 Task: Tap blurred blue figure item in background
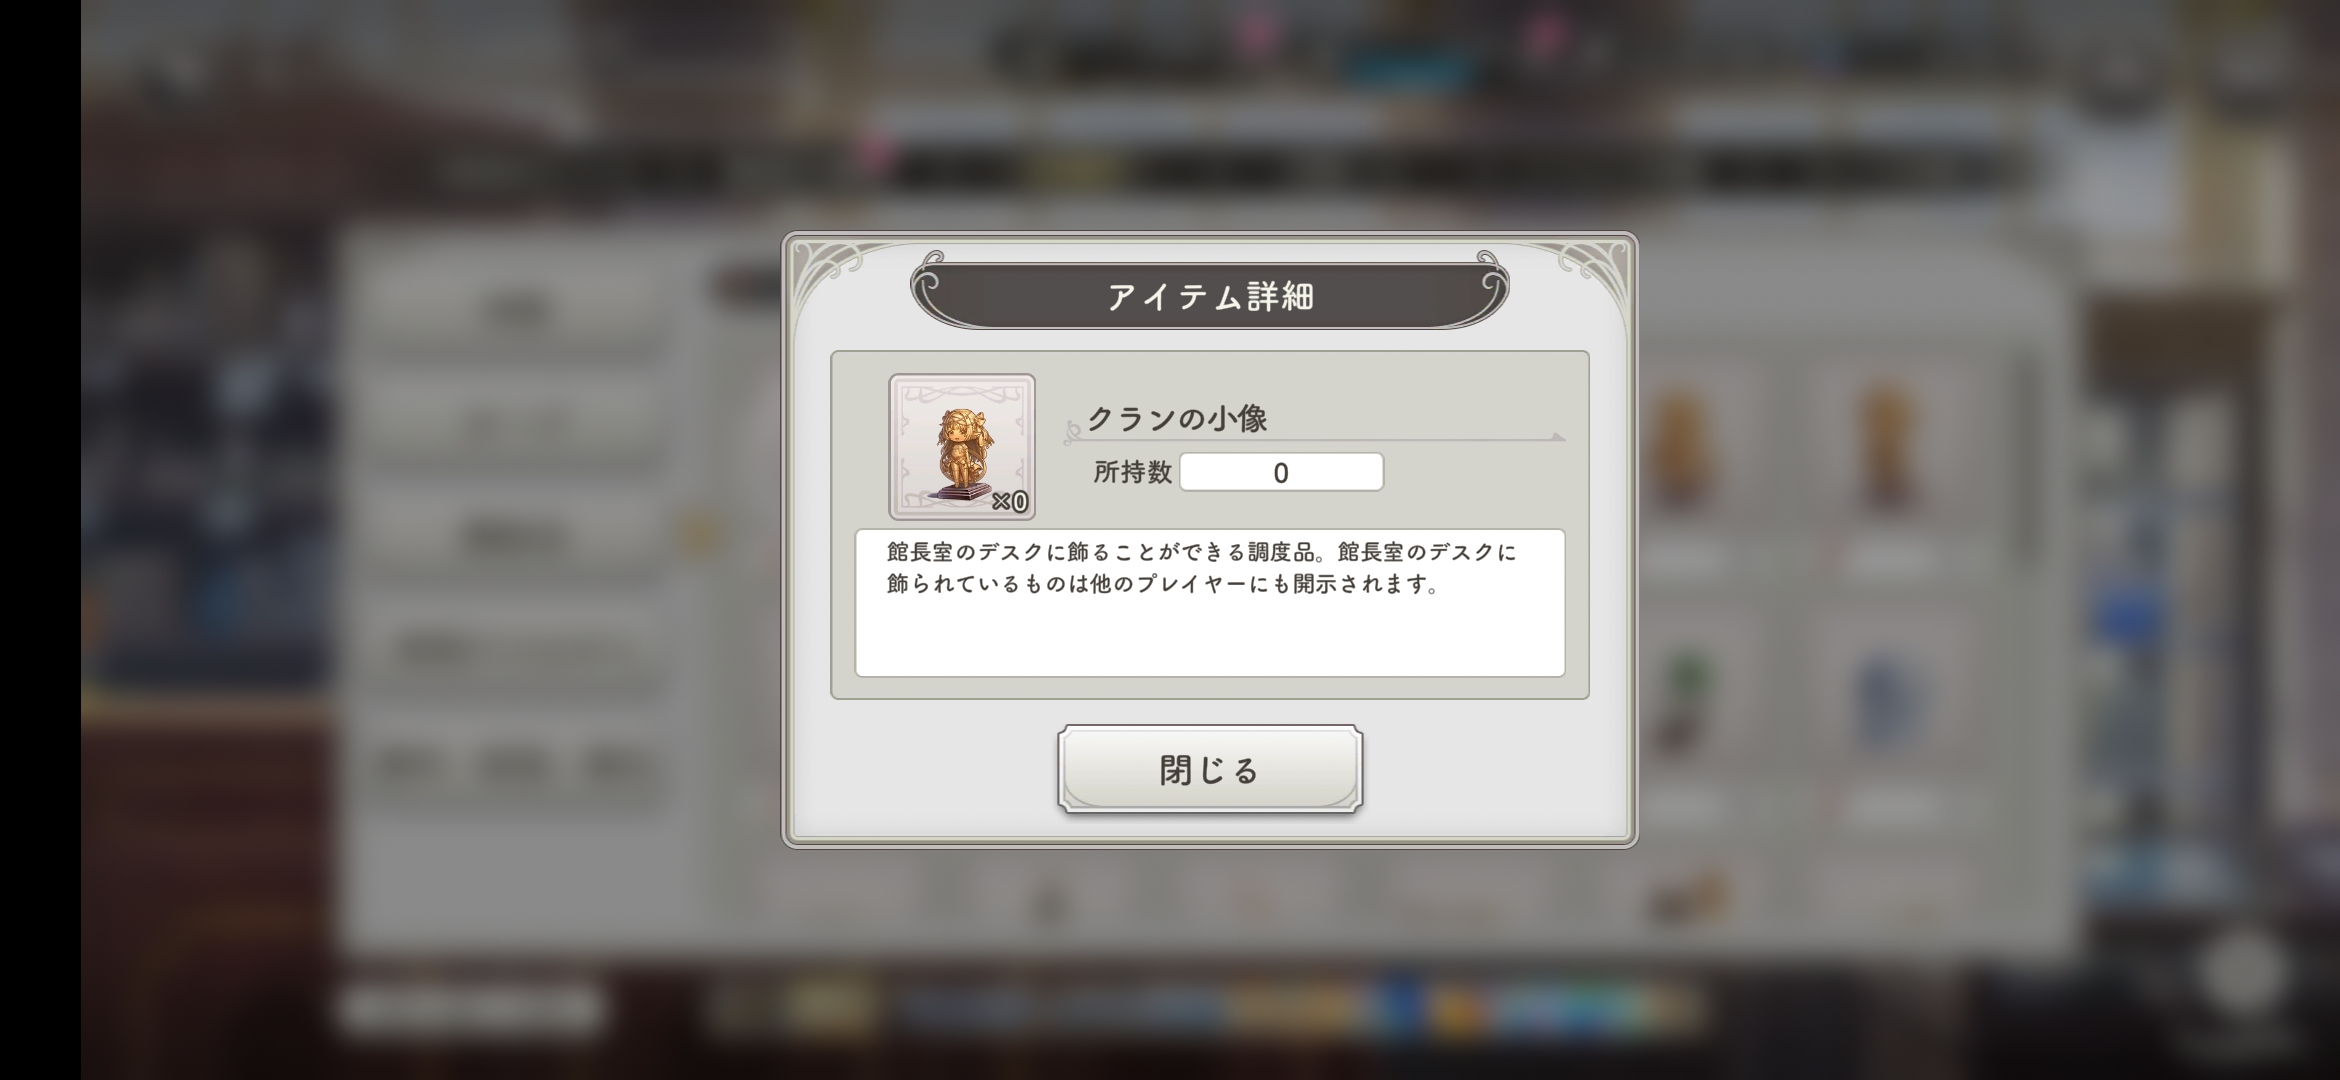pyautogui.click(x=1886, y=700)
